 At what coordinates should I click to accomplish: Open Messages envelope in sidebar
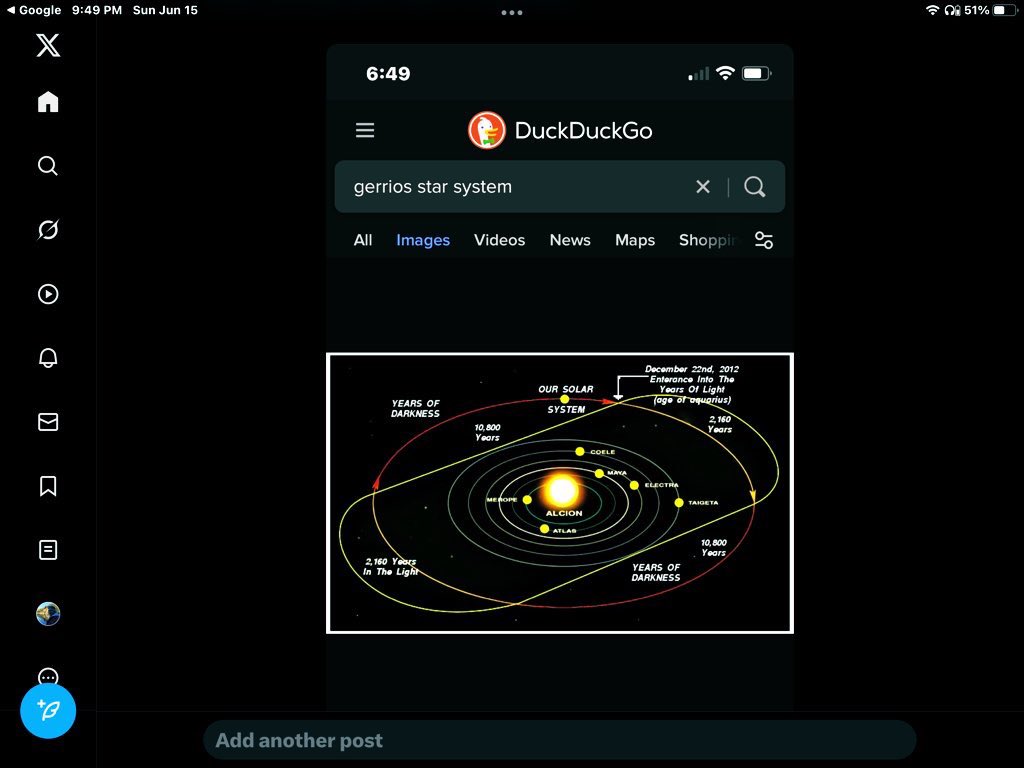[x=48, y=422]
